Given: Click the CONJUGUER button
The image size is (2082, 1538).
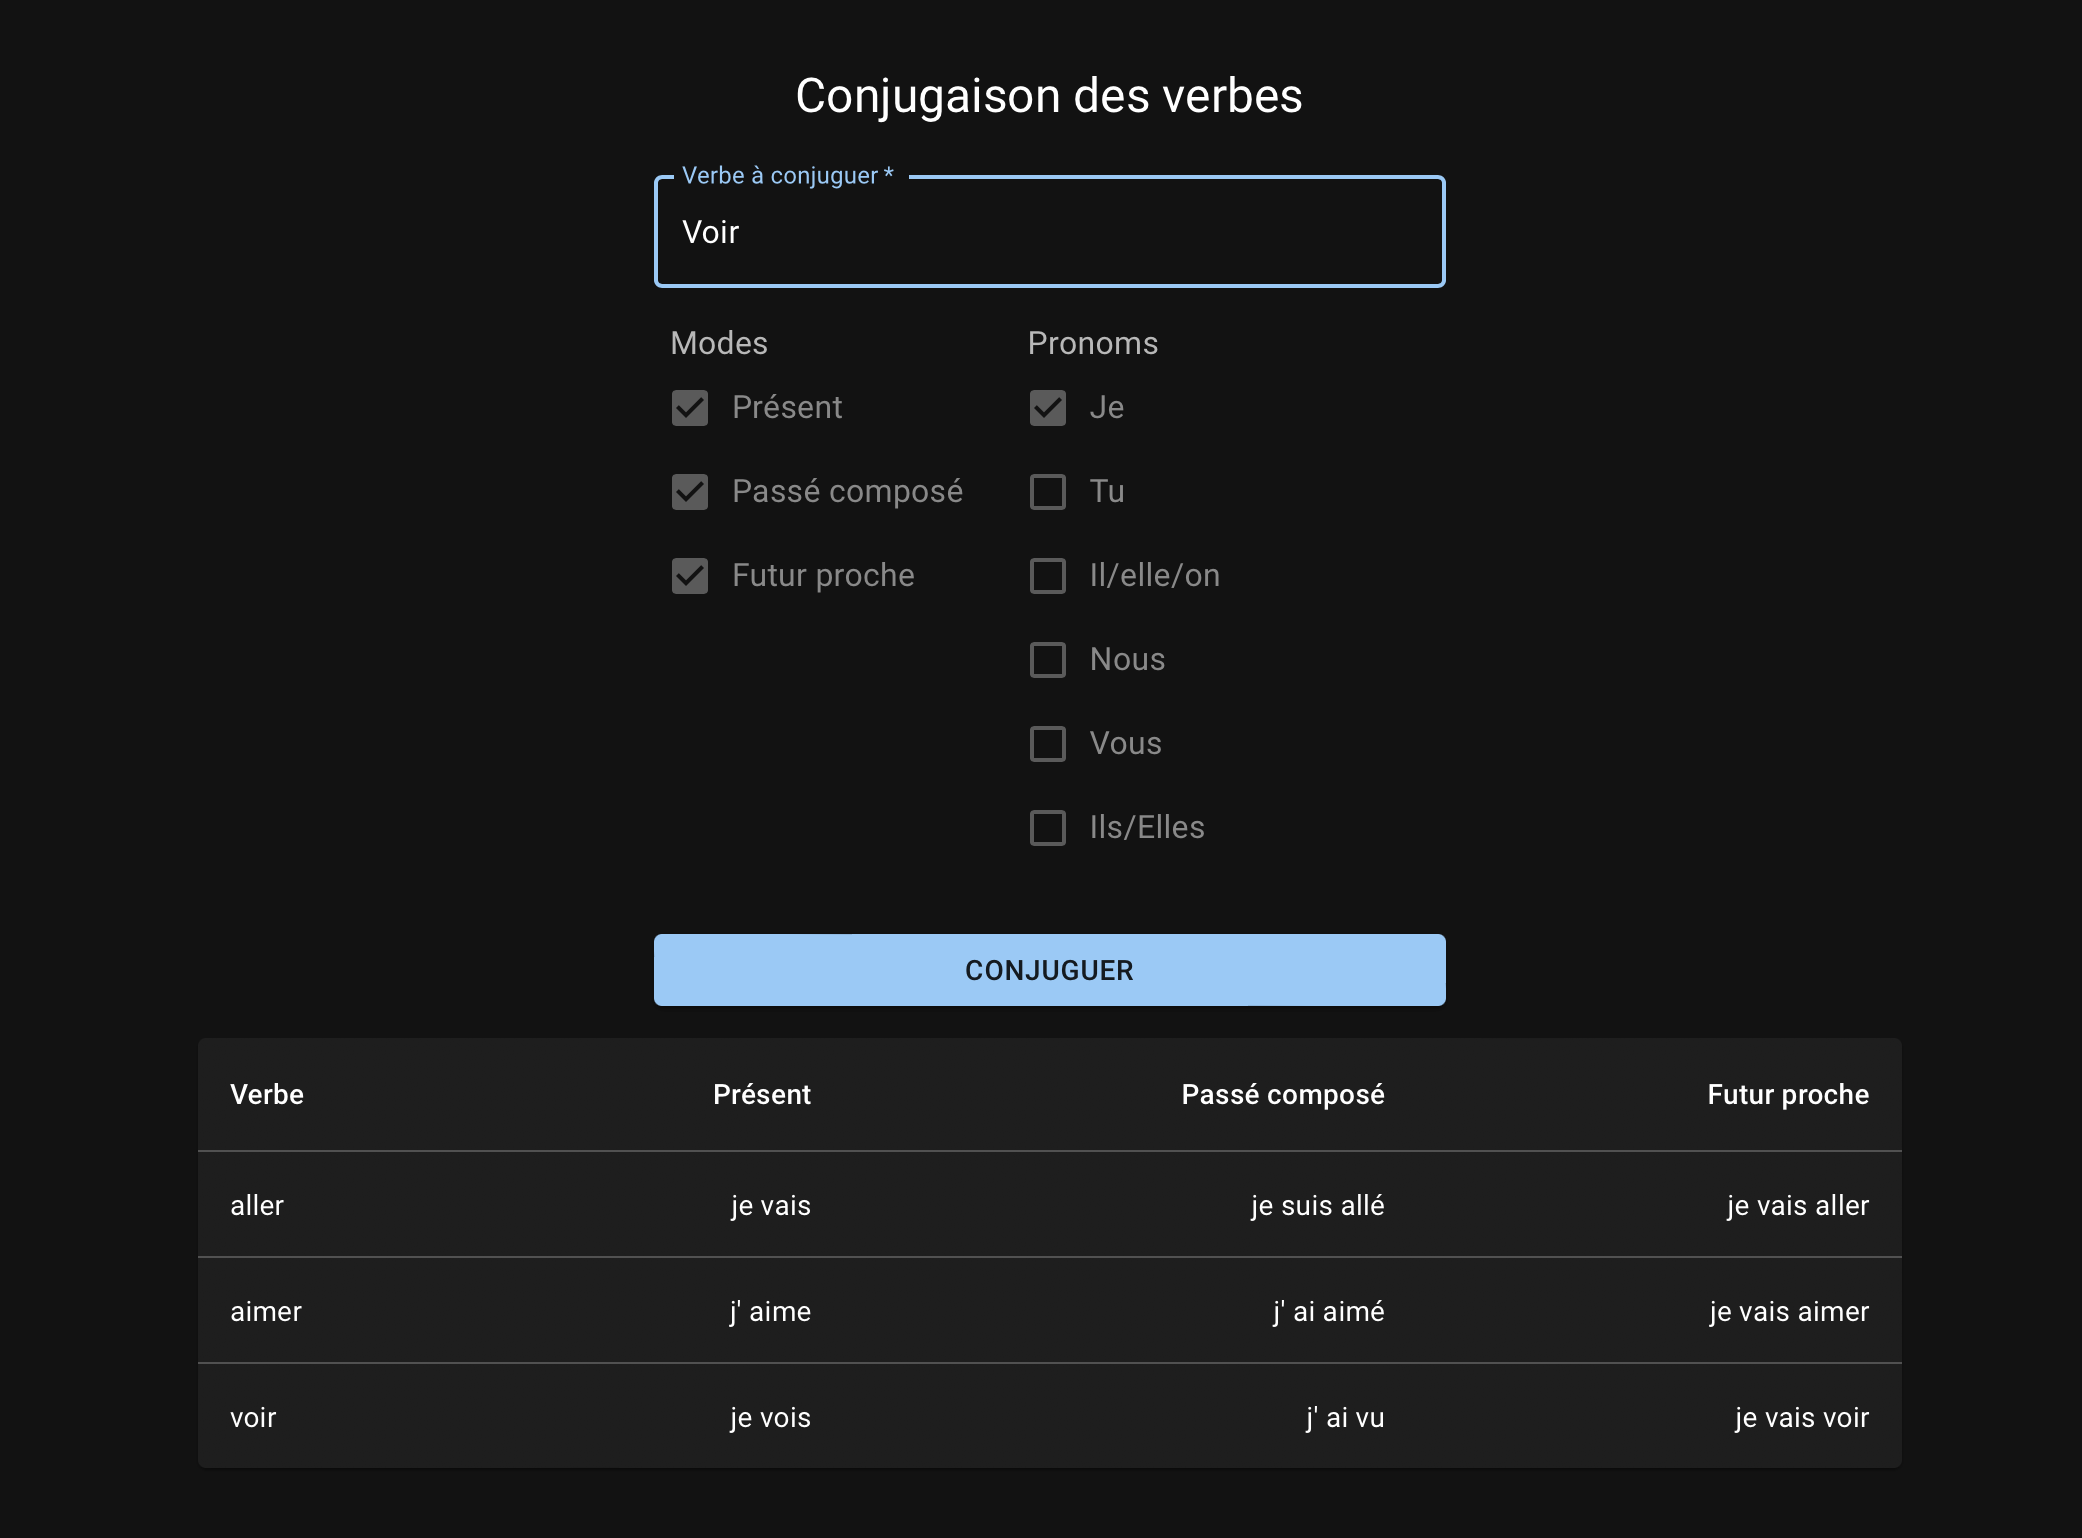Looking at the screenshot, I should click(x=1048, y=969).
